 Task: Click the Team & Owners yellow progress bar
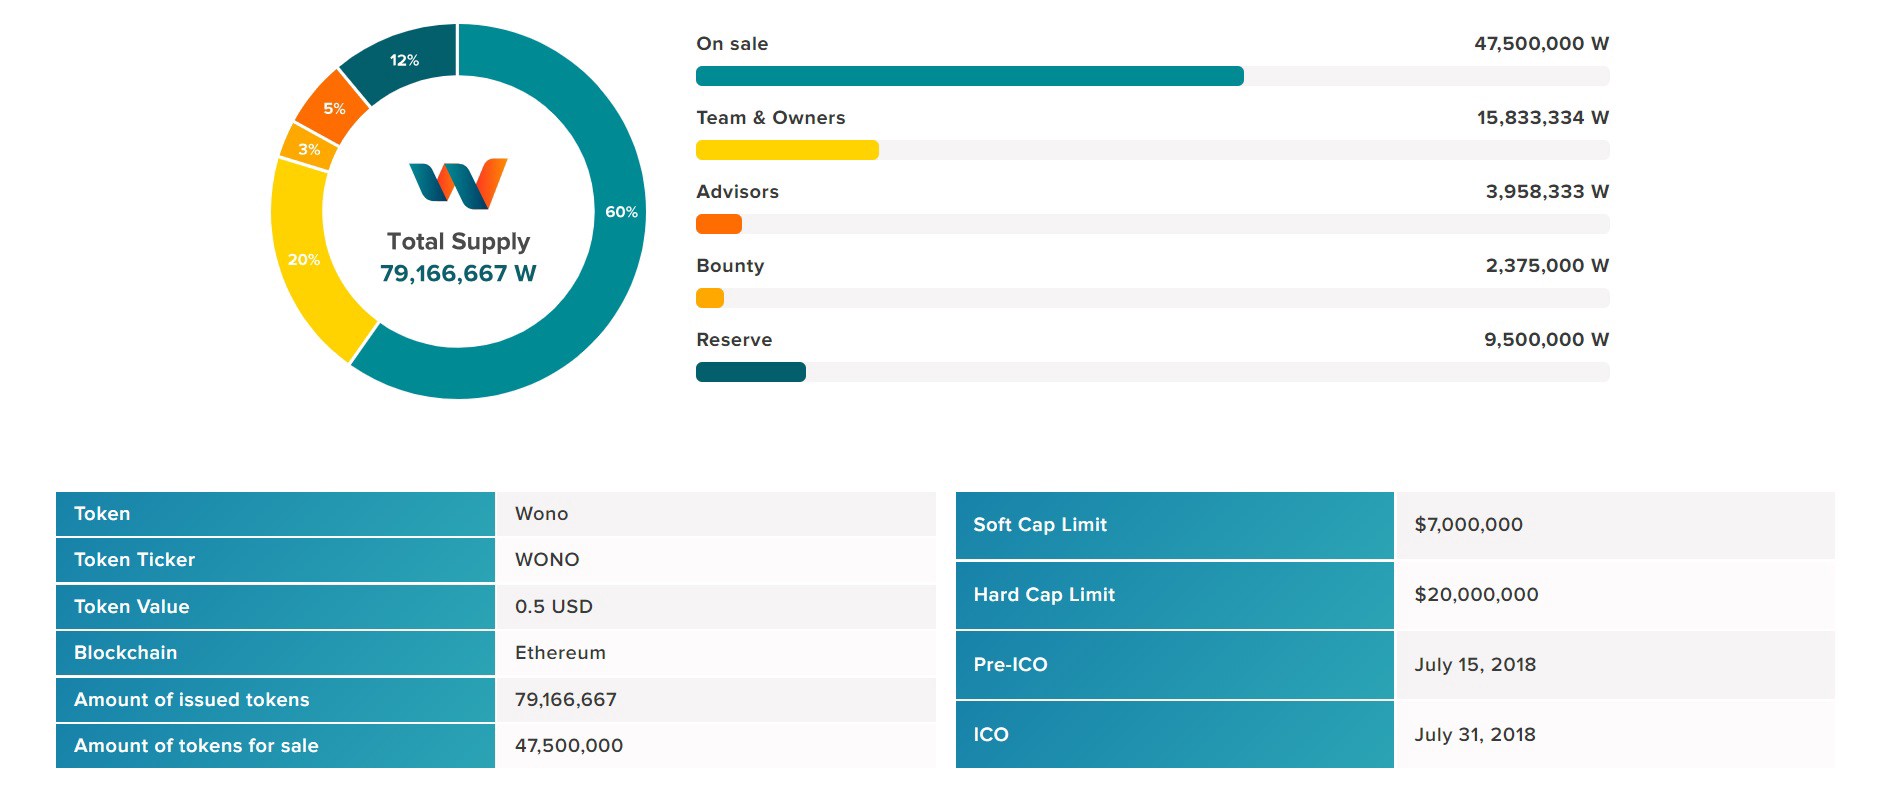point(787,150)
